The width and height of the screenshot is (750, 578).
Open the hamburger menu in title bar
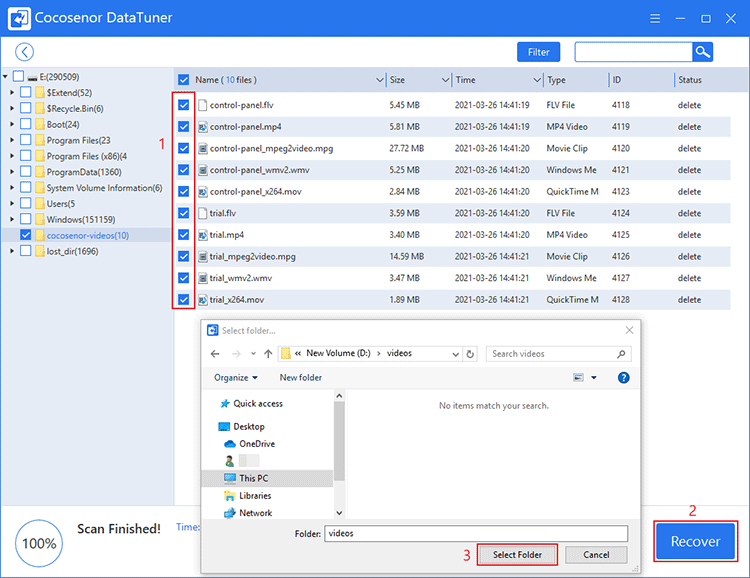pos(655,18)
